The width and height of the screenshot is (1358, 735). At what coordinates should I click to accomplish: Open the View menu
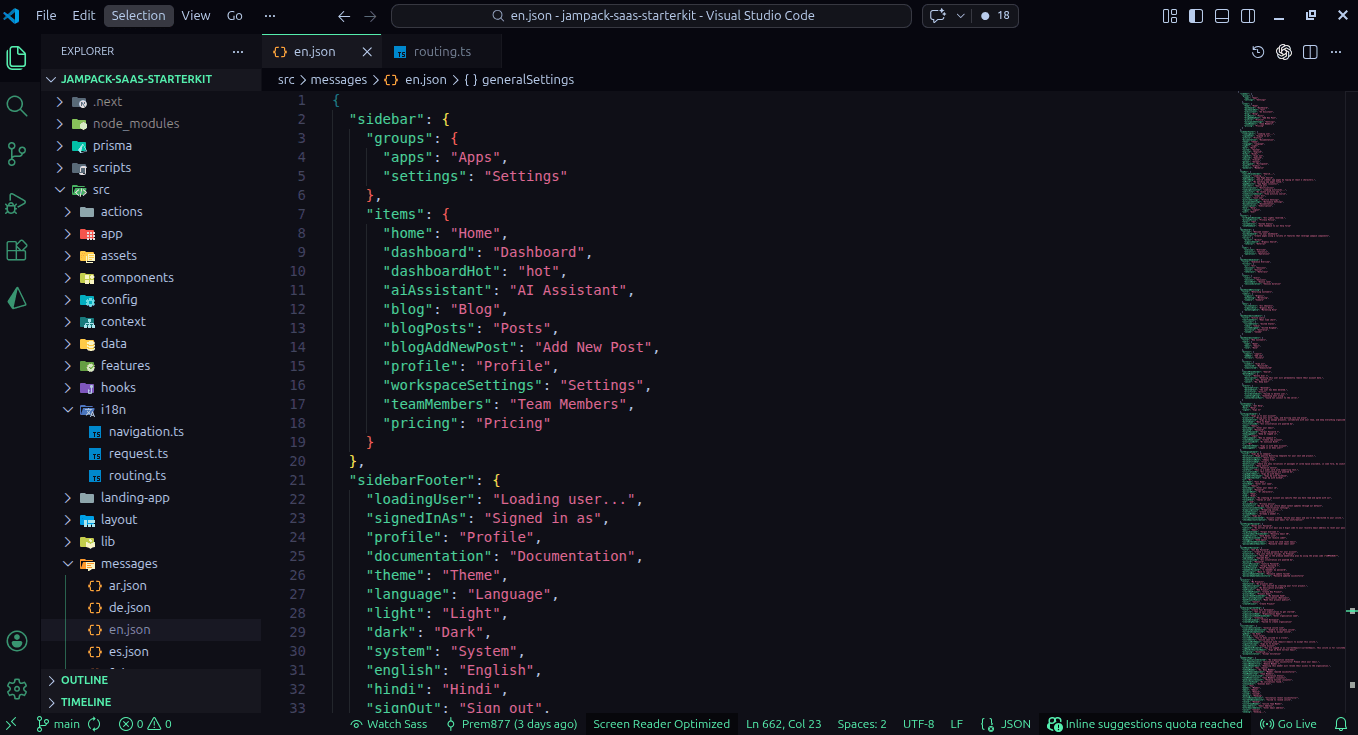[196, 16]
